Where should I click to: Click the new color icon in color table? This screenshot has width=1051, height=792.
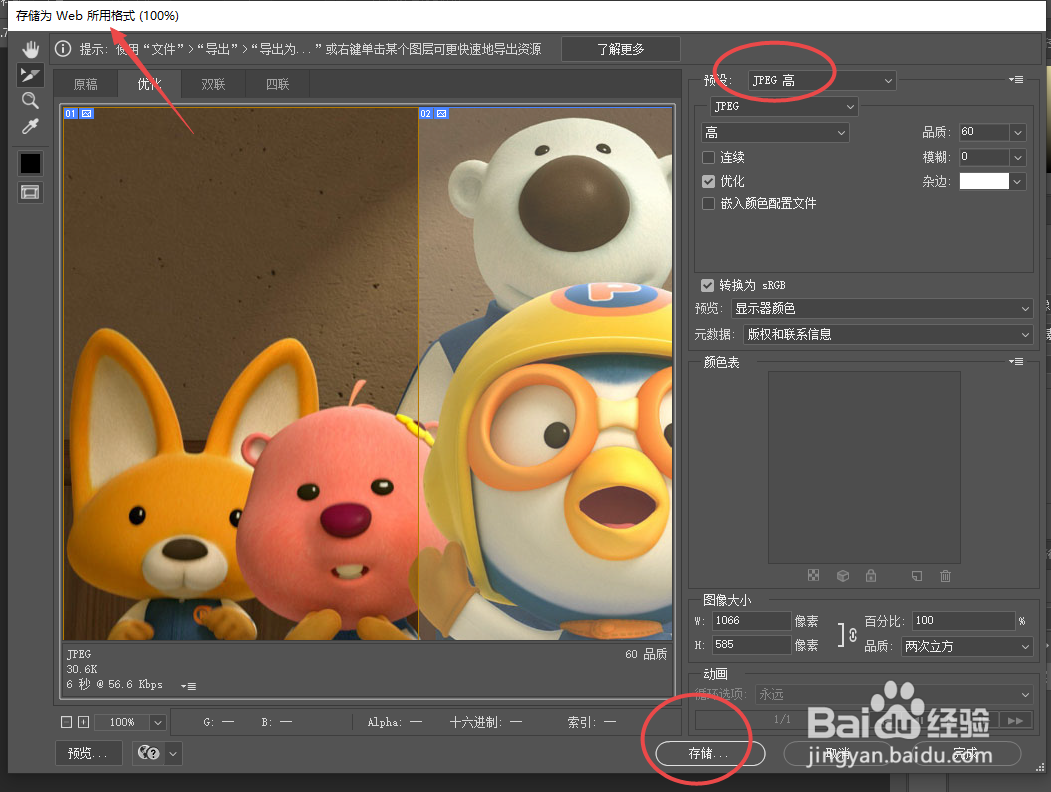click(916, 576)
